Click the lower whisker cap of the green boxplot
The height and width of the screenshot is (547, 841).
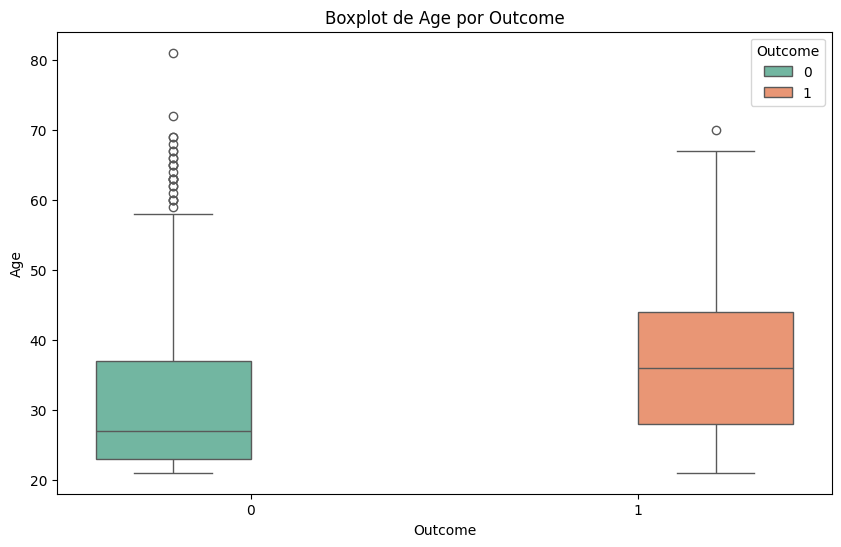coord(173,473)
